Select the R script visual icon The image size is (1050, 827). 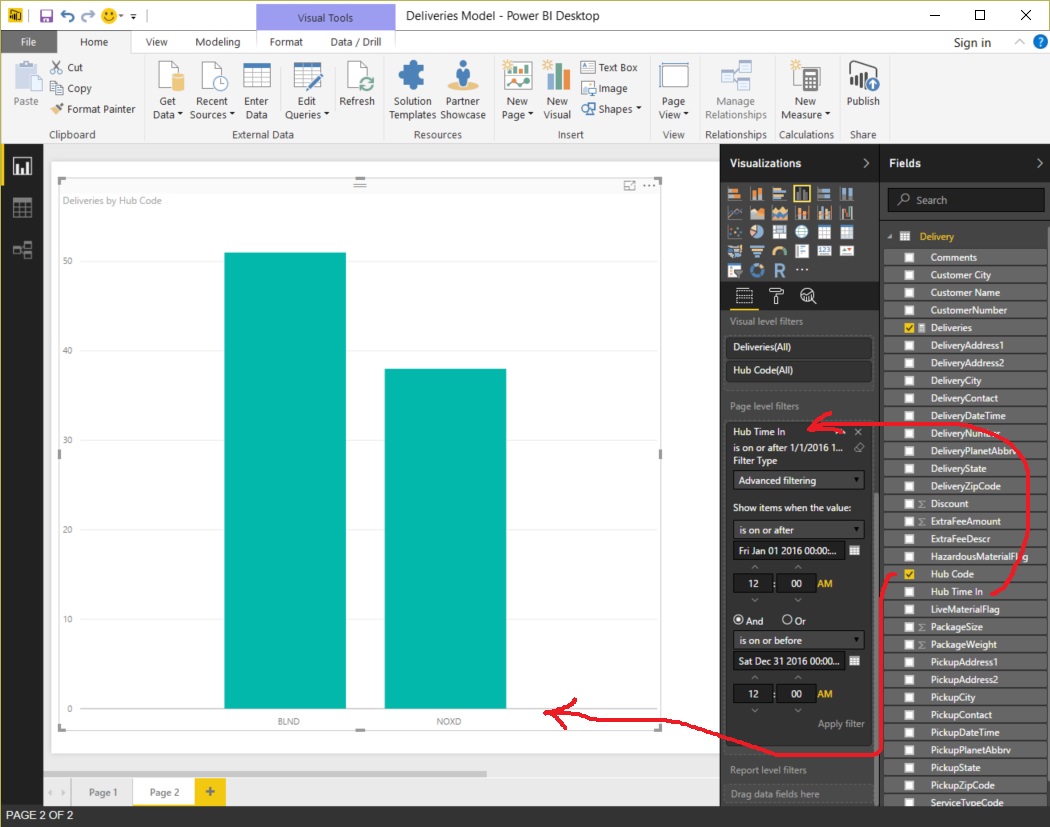pos(779,270)
